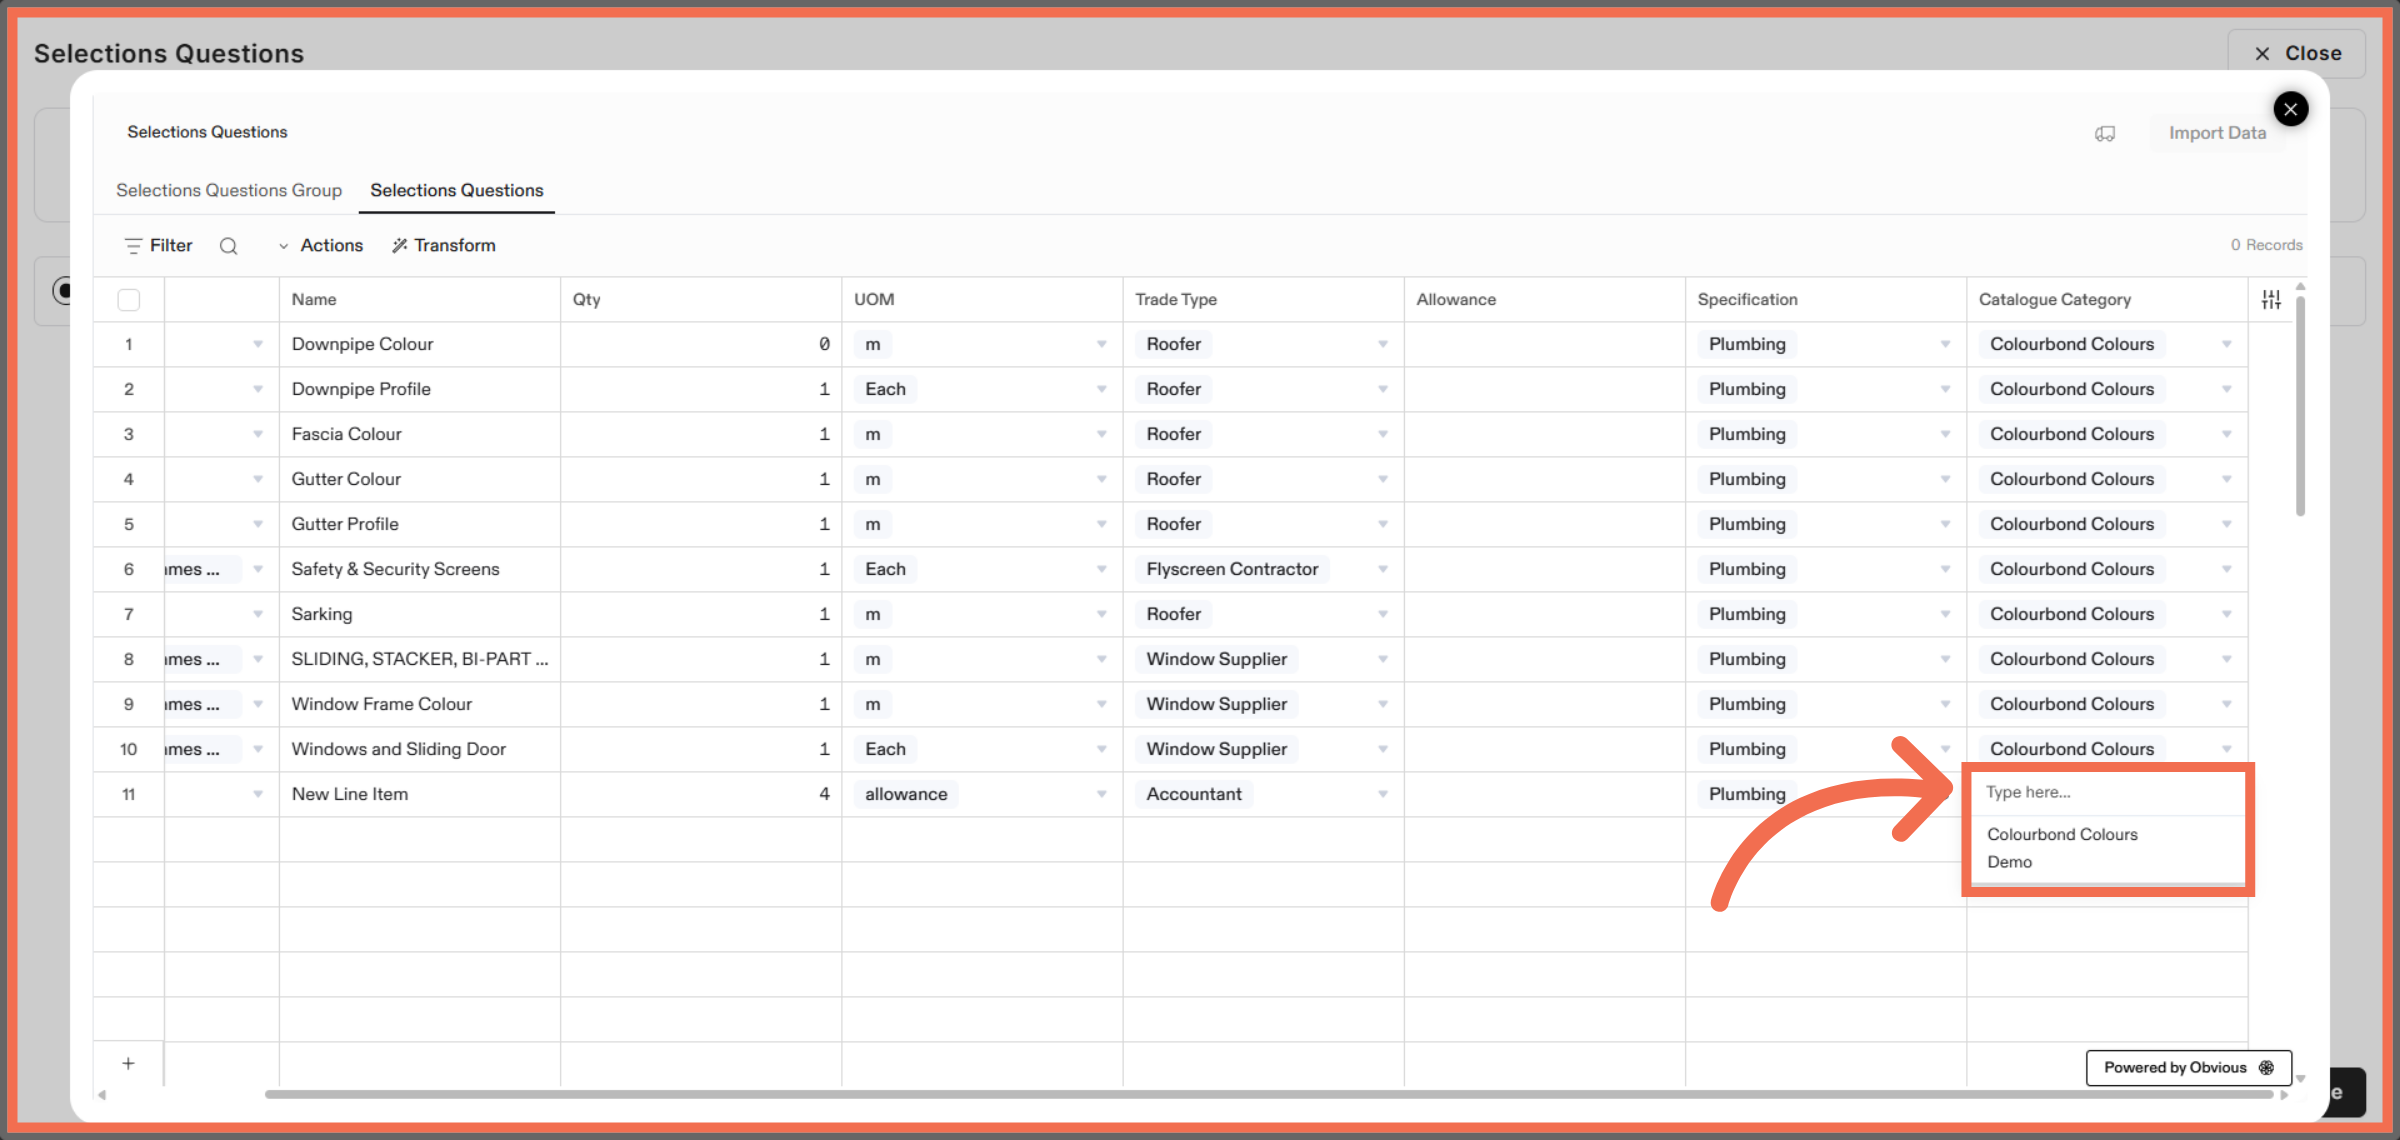Expand the Actions dropdown chevron
The width and height of the screenshot is (2400, 1140).
click(285, 245)
